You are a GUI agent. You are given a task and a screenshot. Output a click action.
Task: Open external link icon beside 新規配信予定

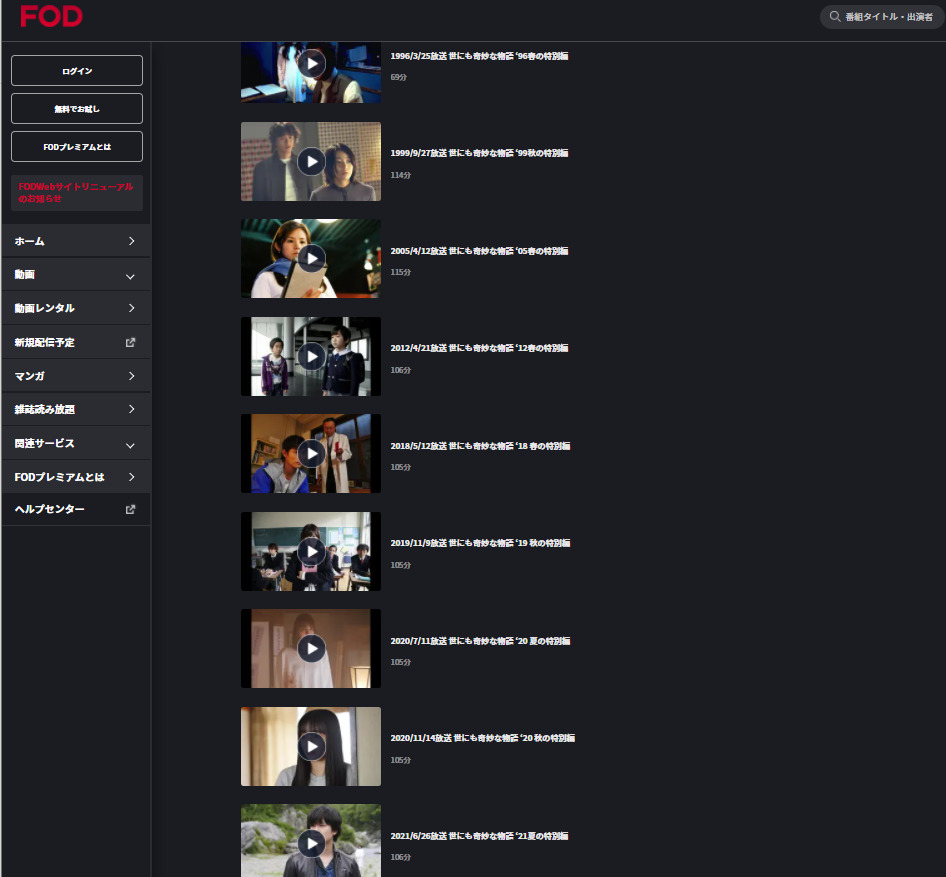coord(130,342)
